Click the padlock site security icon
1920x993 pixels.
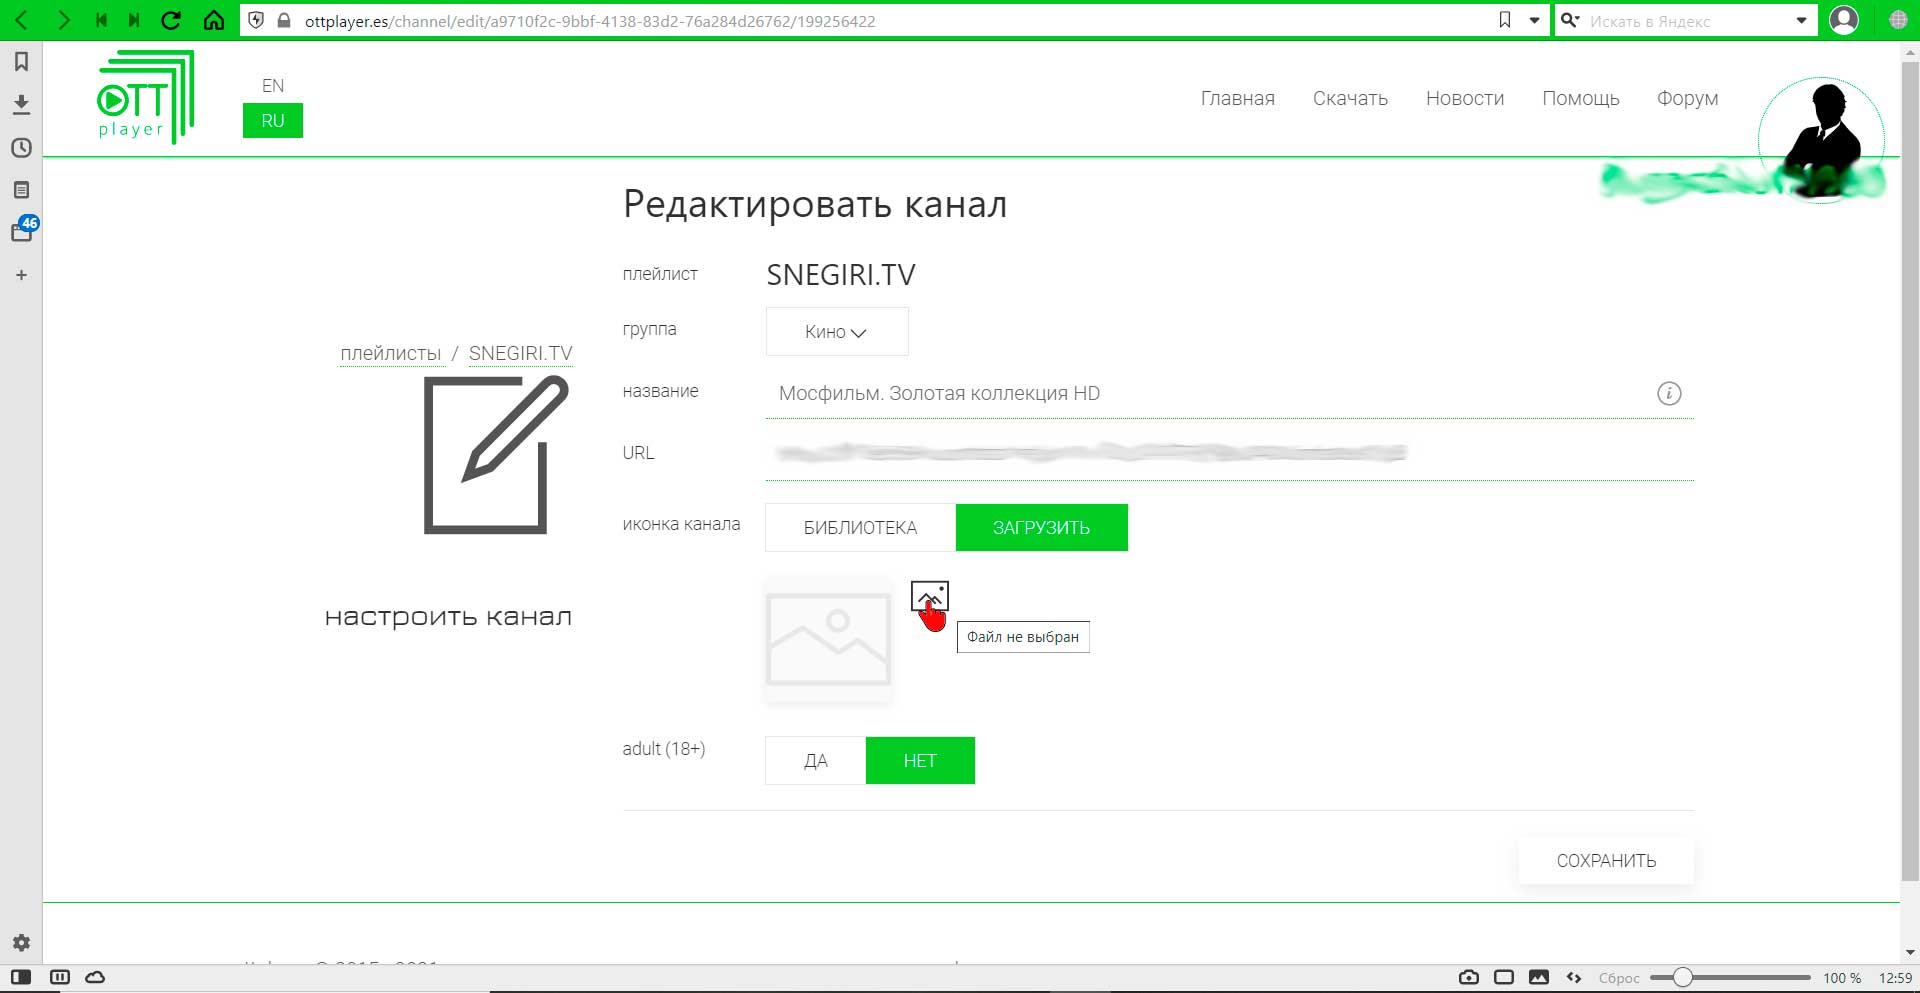tap(284, 20)
